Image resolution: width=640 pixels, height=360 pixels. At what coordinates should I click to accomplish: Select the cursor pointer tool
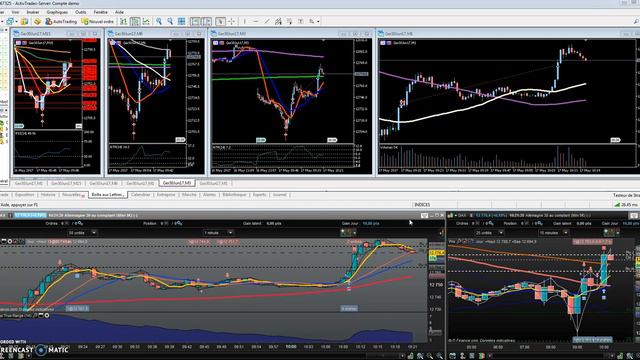coord(220,21)
